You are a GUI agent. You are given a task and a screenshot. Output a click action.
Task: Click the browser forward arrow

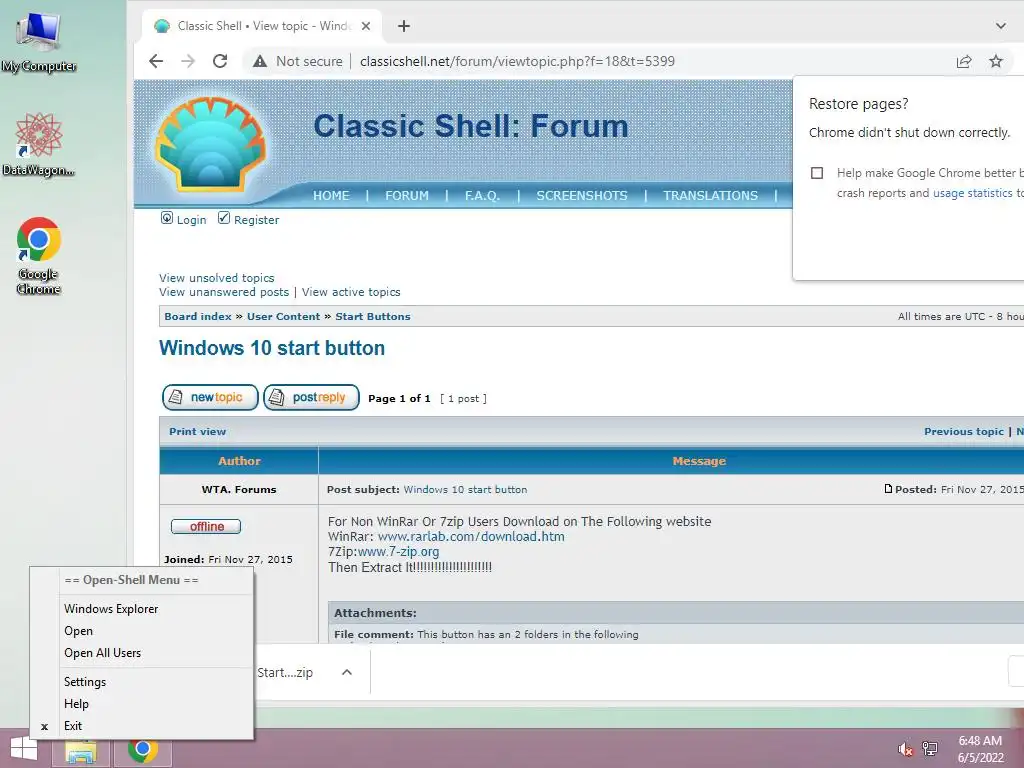(188, 61)
